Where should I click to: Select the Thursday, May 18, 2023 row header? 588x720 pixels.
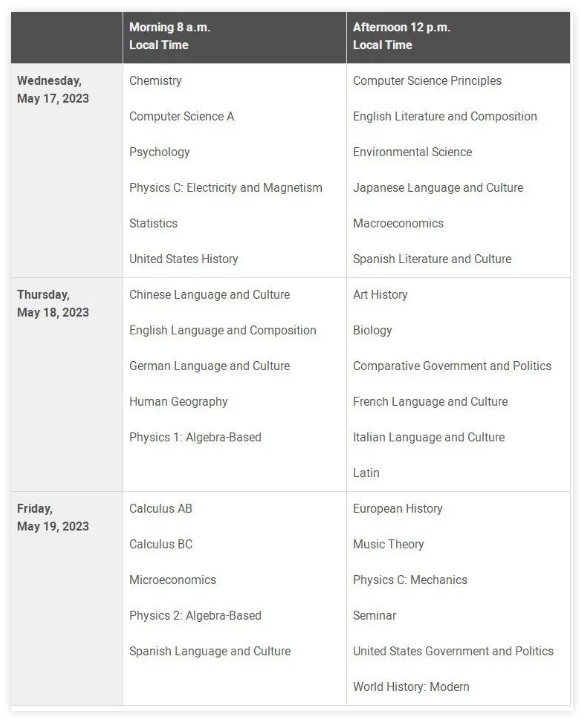67,385
